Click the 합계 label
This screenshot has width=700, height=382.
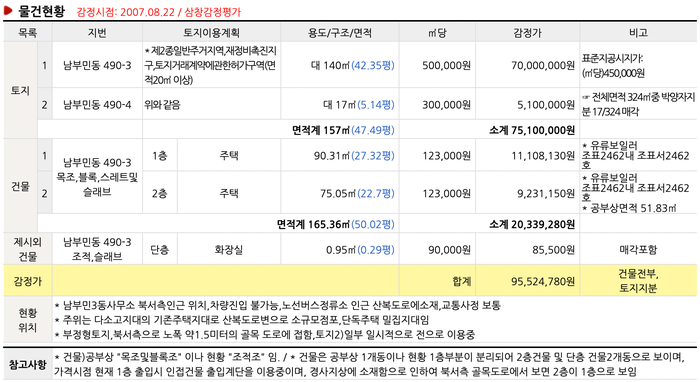462,281
